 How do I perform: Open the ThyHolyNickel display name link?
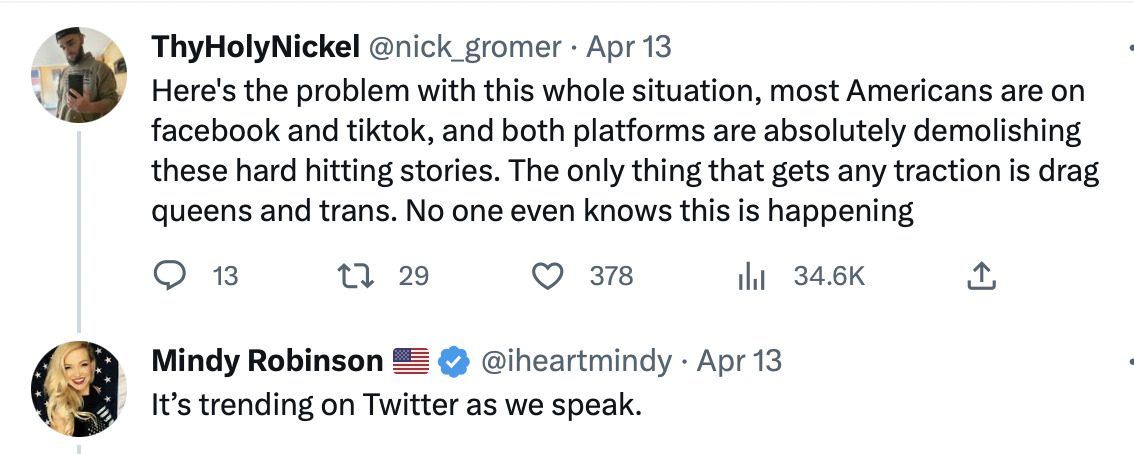pos(256,46)
